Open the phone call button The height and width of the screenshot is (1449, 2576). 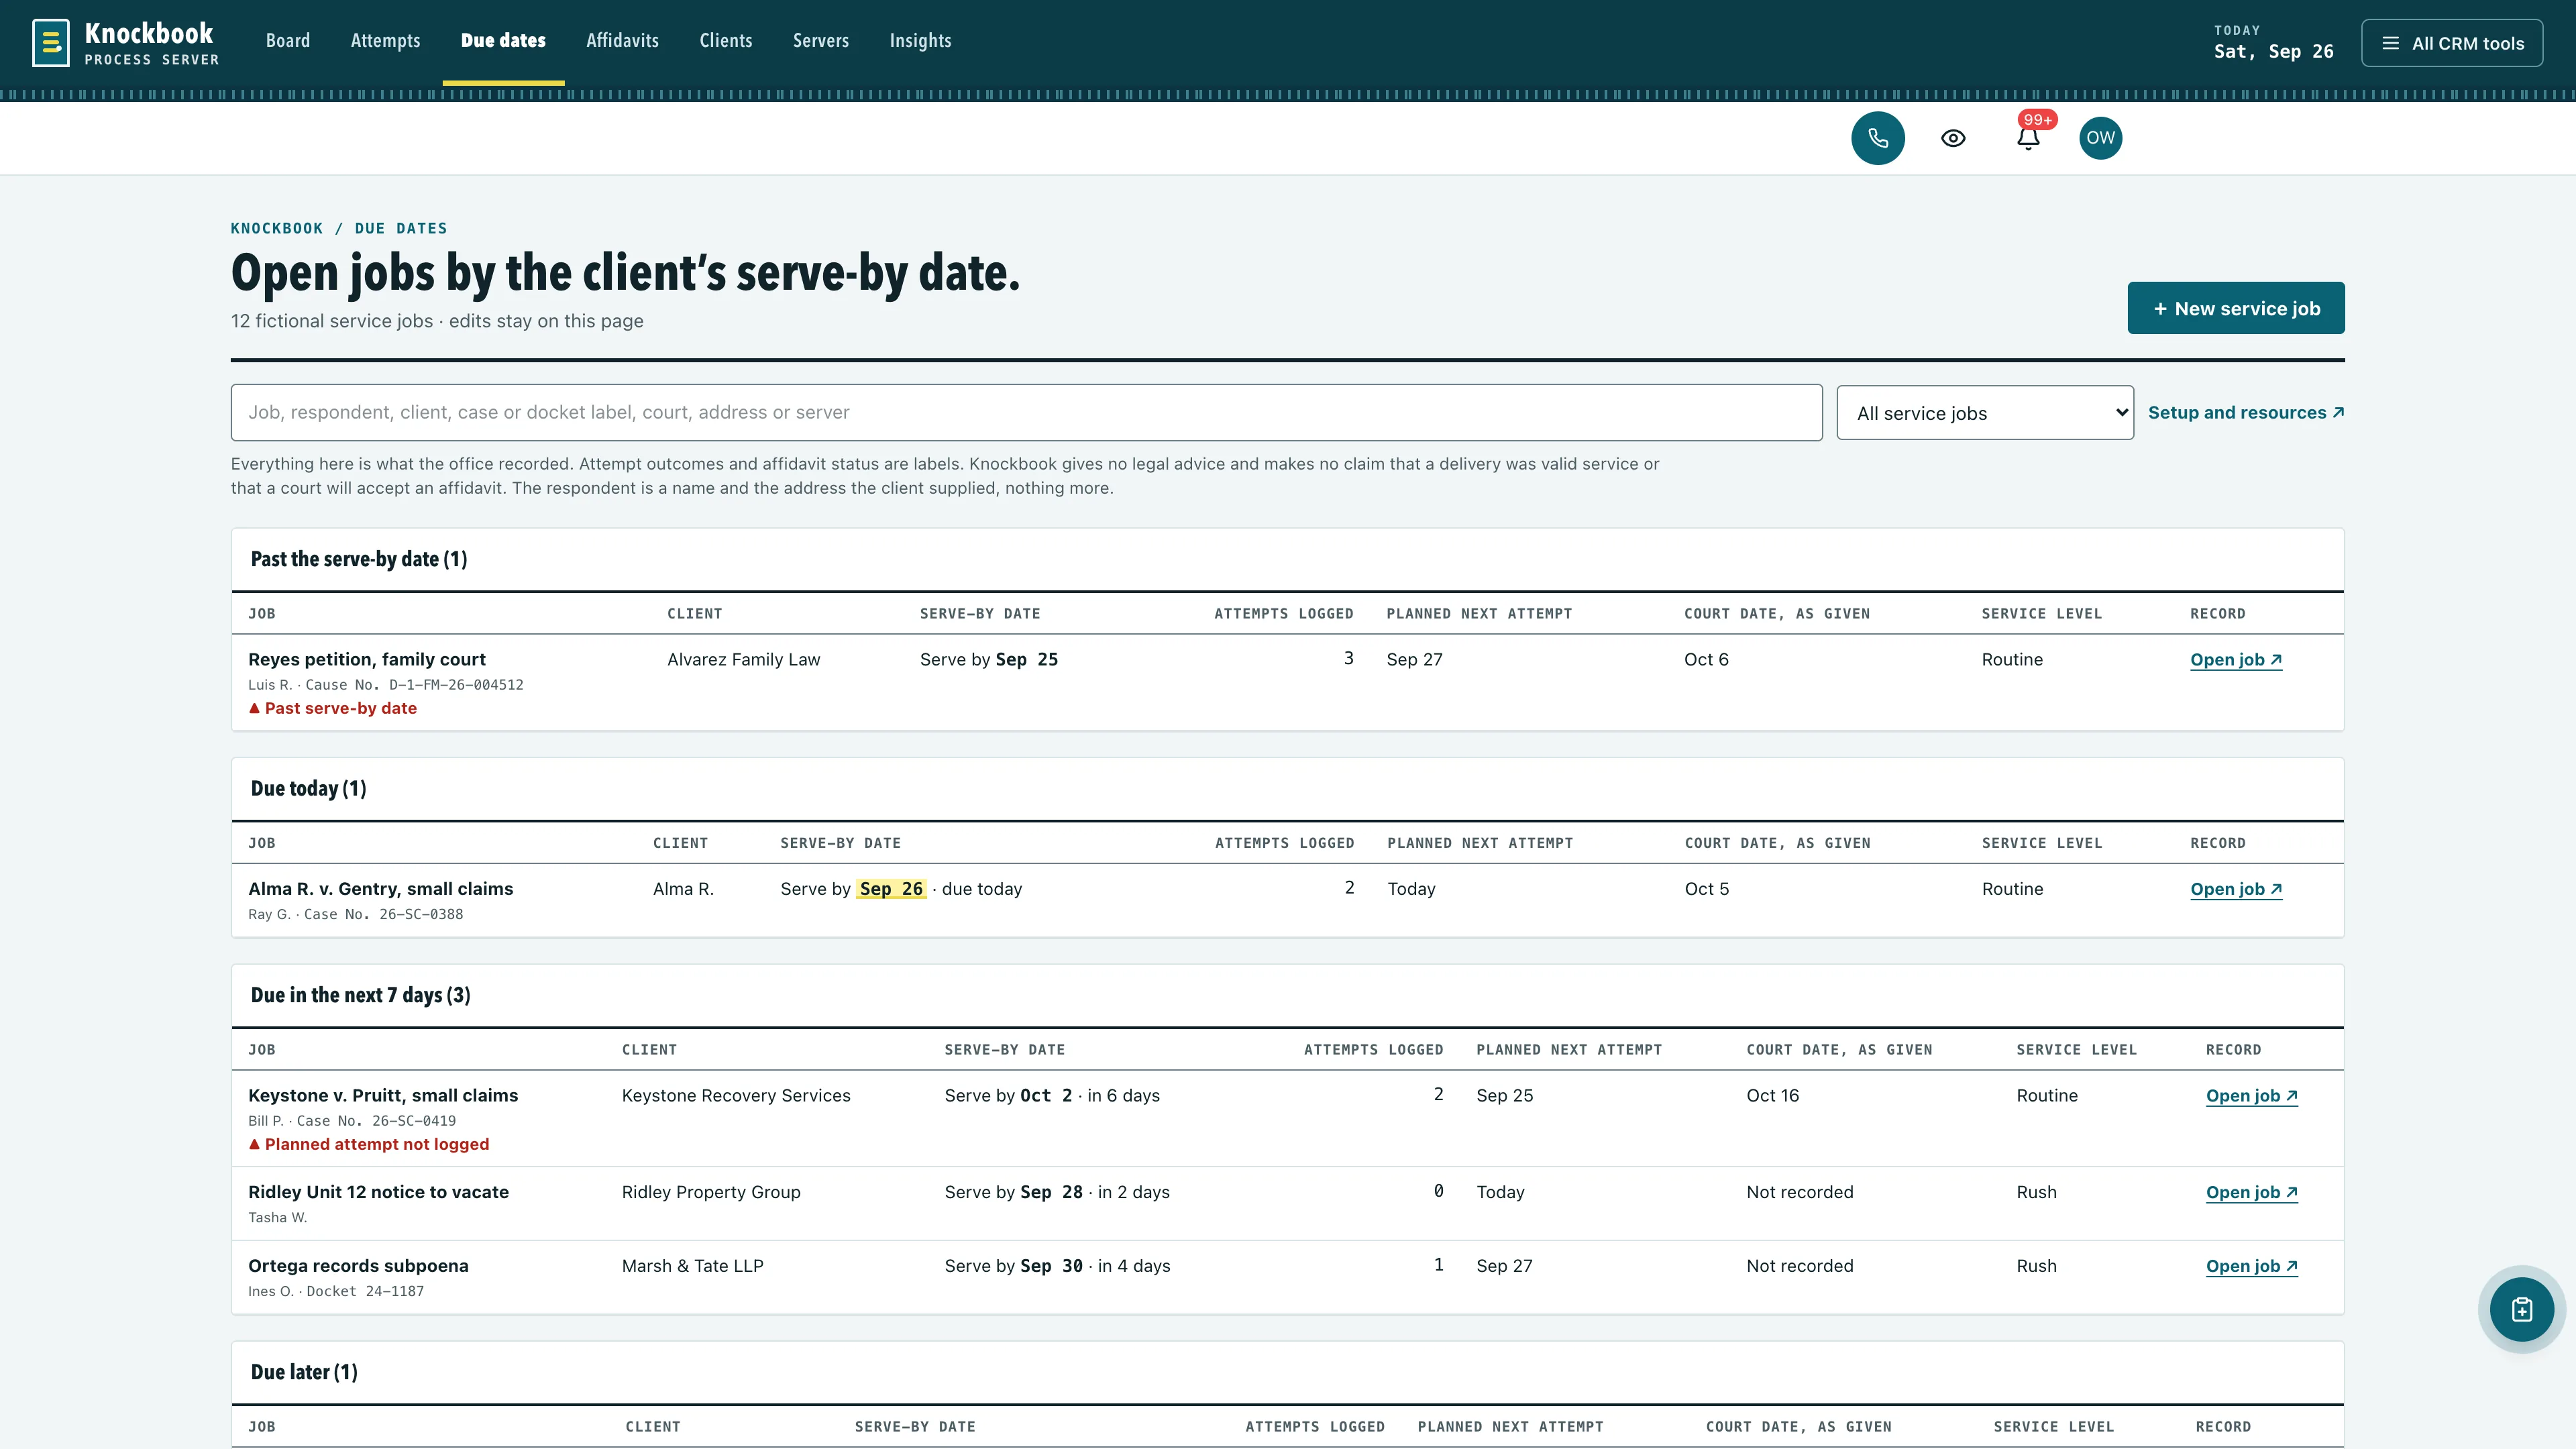[x=1877, y=138]
